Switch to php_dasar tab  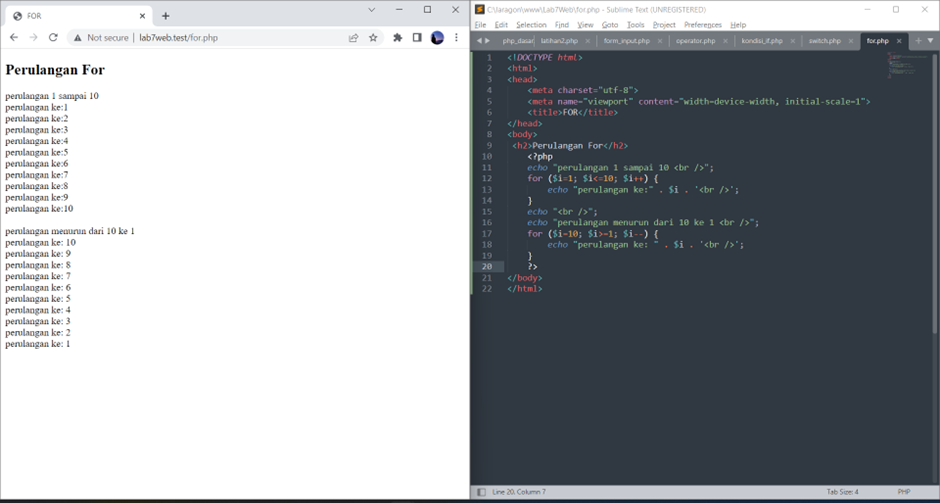point(517,41)
